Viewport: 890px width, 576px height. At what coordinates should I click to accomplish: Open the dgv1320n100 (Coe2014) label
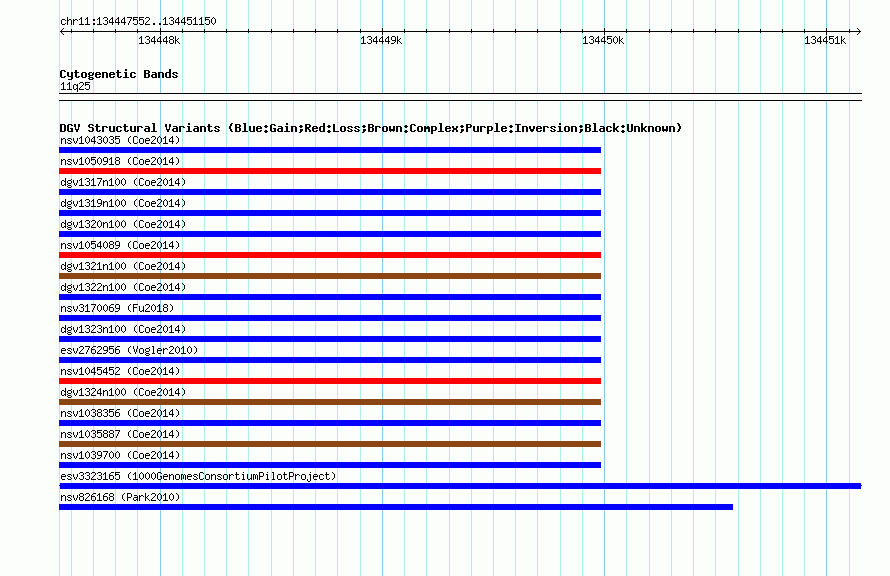coord(123,224)
